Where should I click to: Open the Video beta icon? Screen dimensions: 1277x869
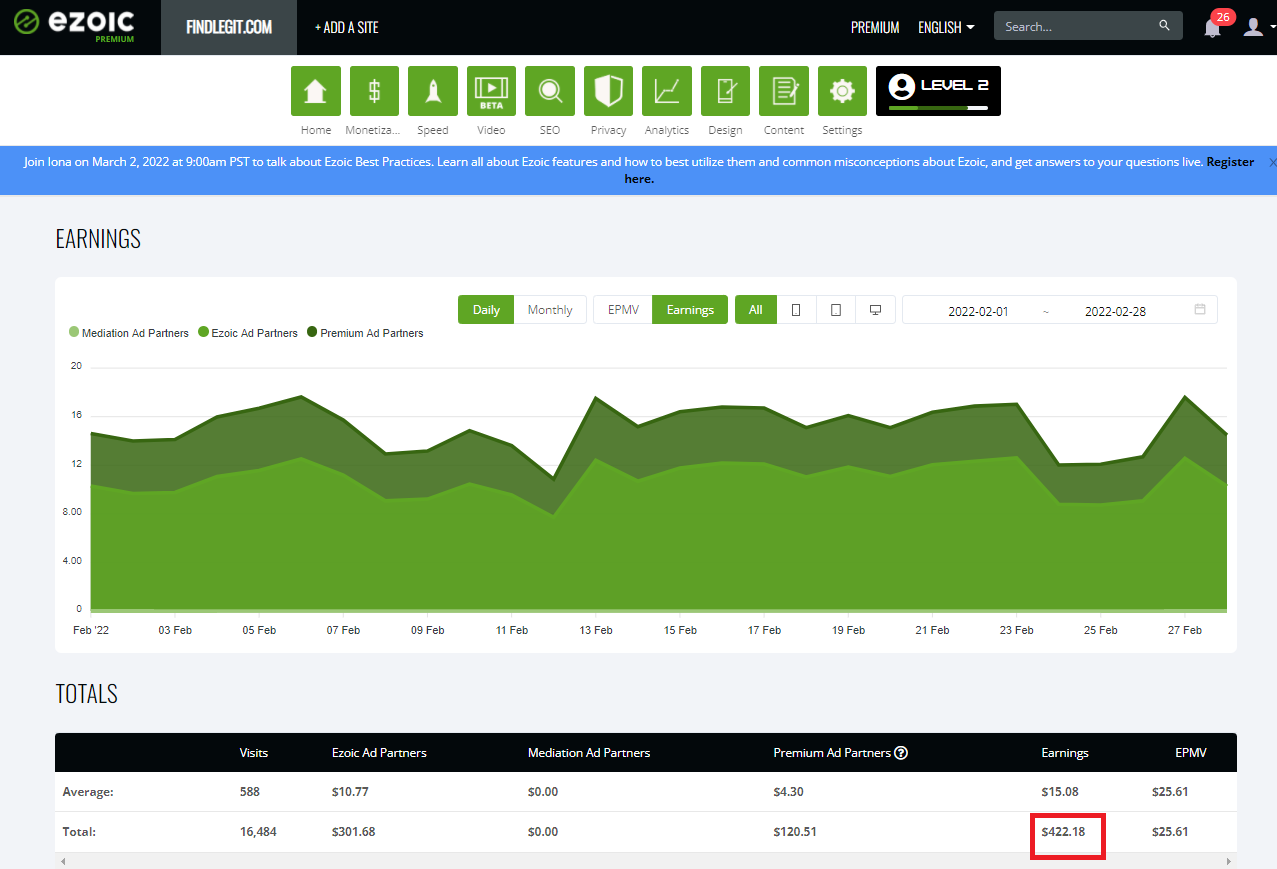pos(491,91)
